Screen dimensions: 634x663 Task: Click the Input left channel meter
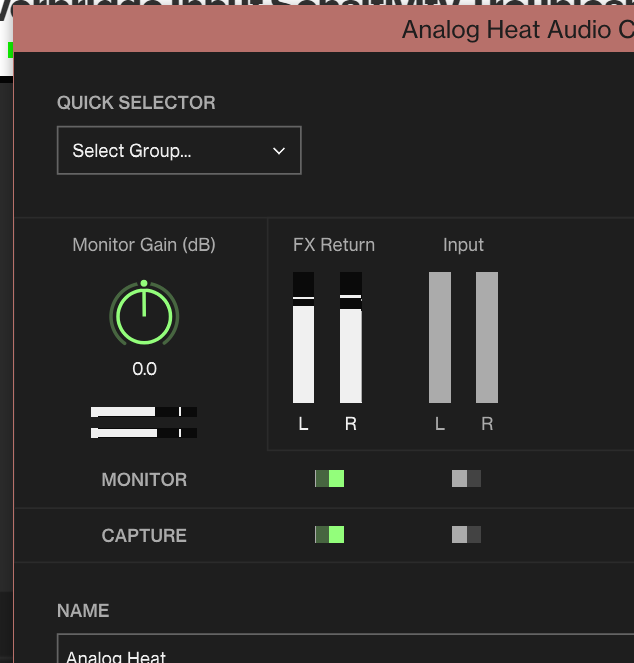tap(440, 339)
